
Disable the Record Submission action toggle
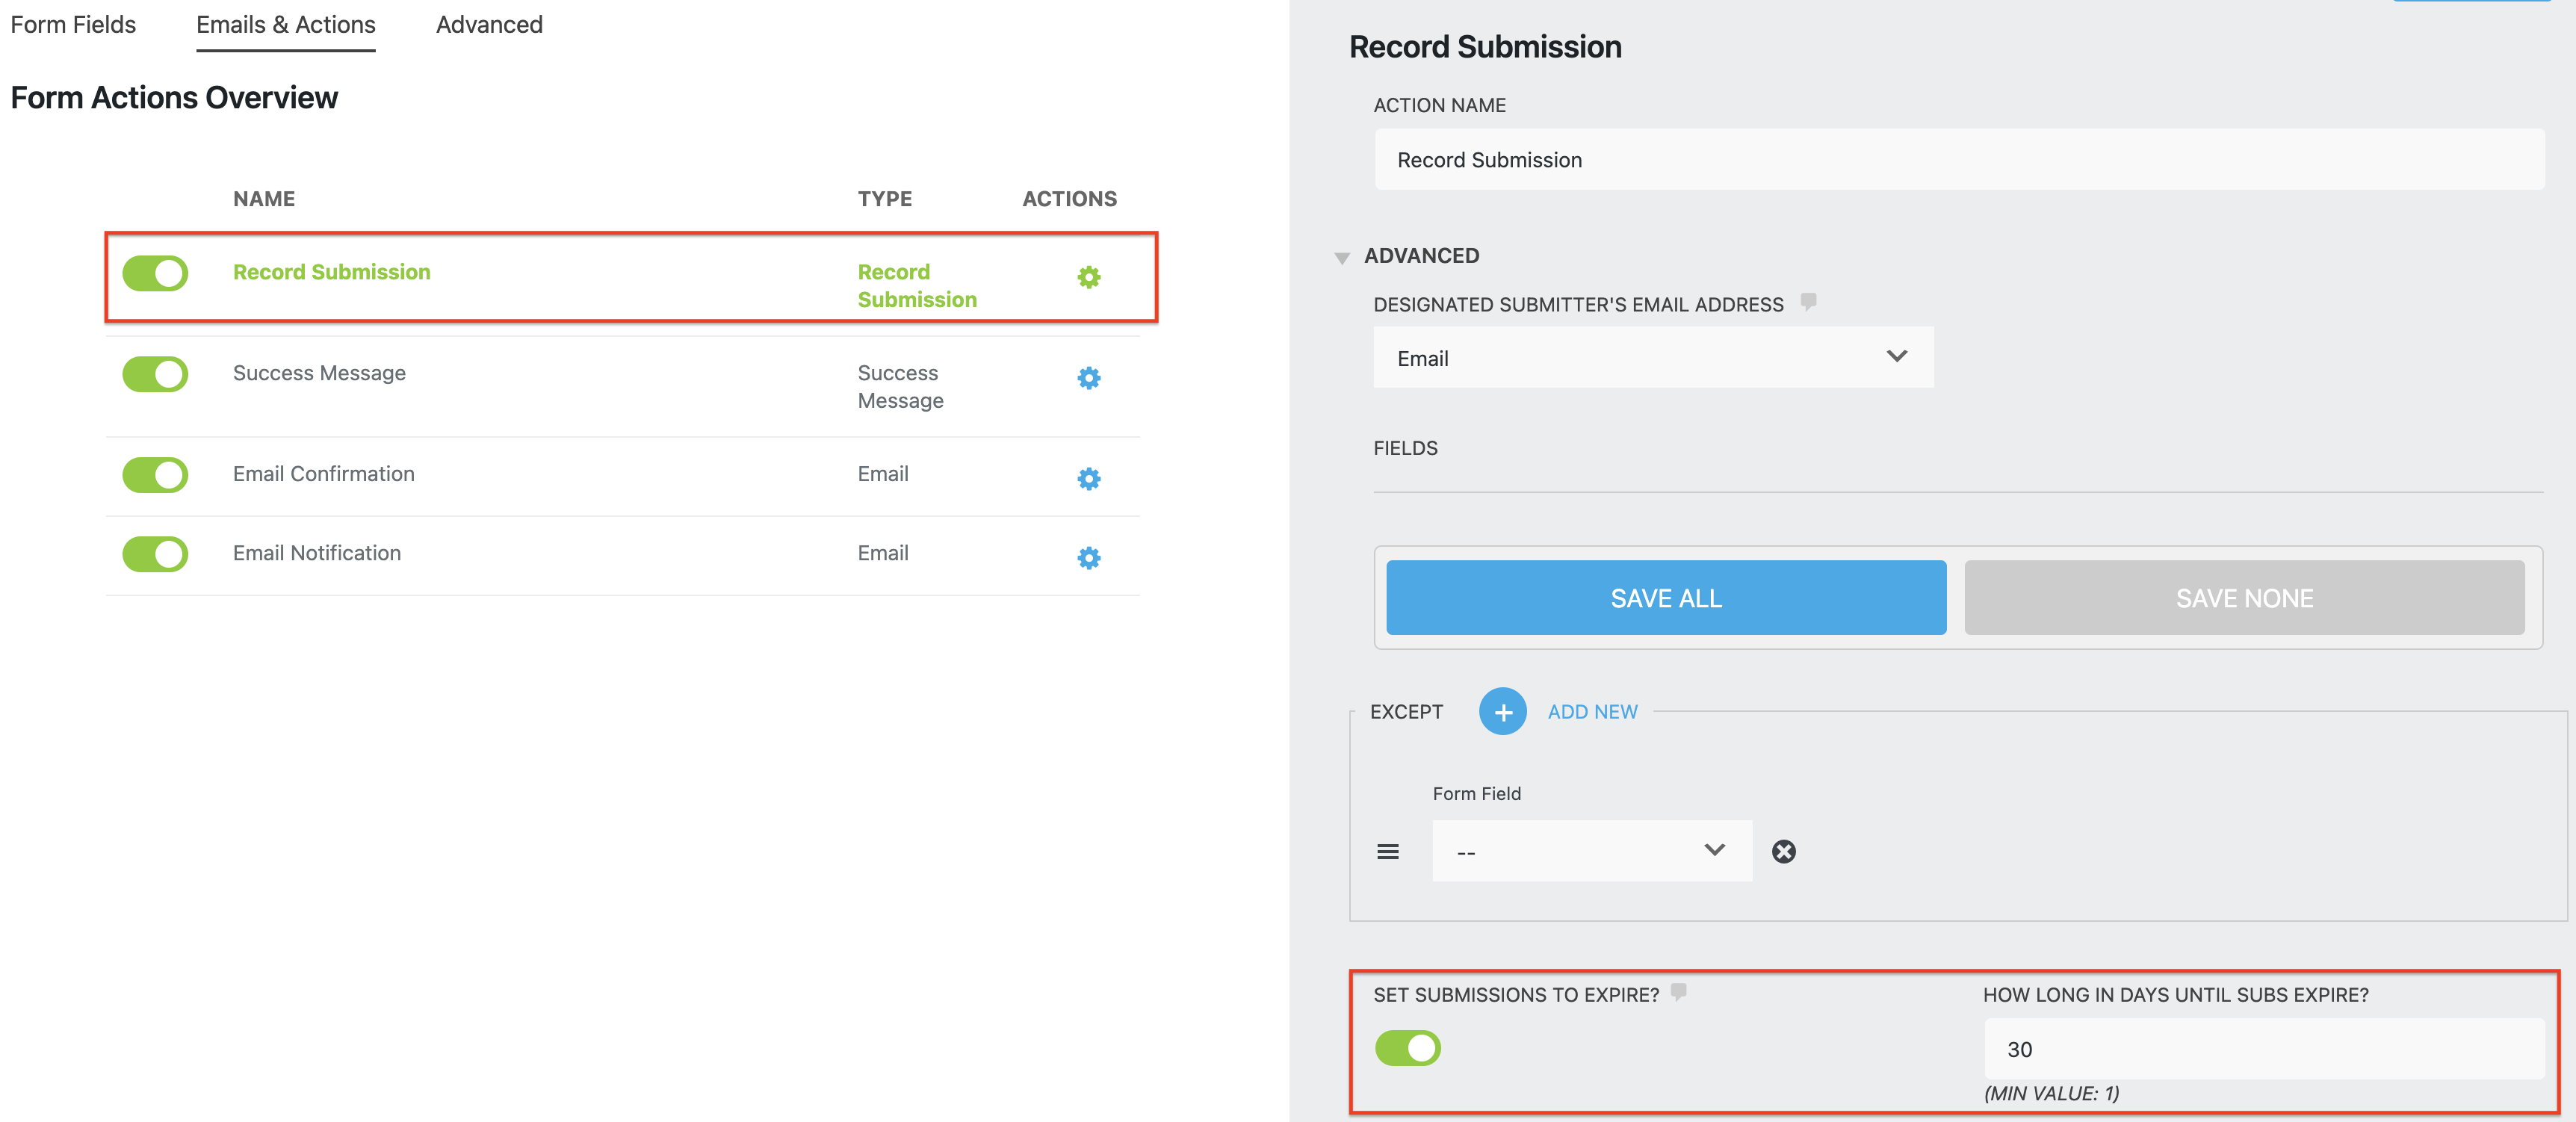[x=155, y=273]
